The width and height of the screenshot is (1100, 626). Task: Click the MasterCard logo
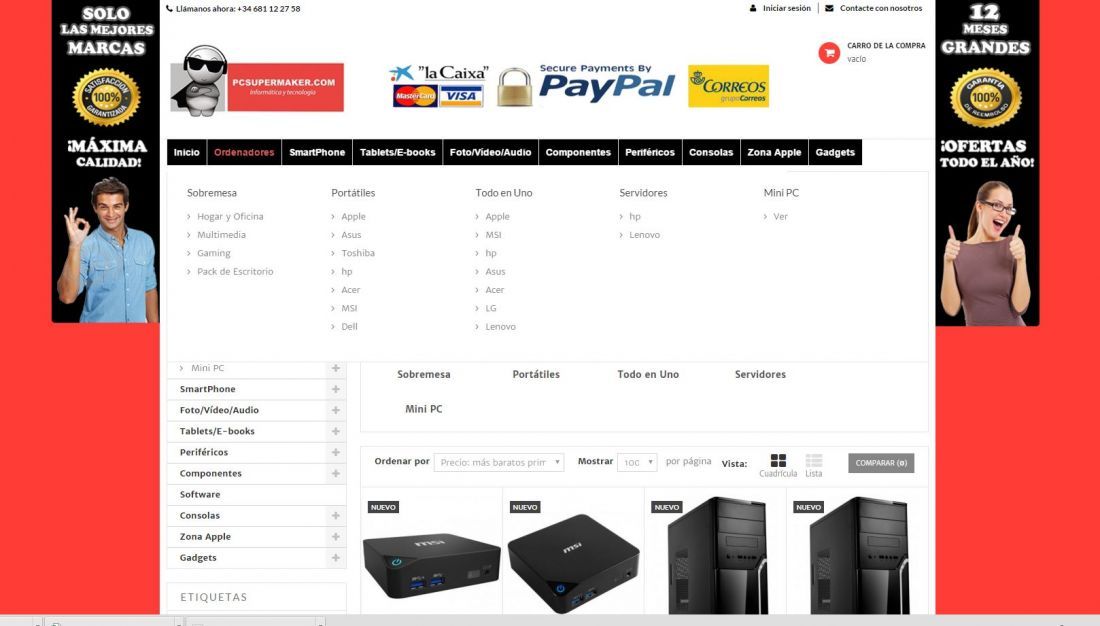(x=415, y=95)
